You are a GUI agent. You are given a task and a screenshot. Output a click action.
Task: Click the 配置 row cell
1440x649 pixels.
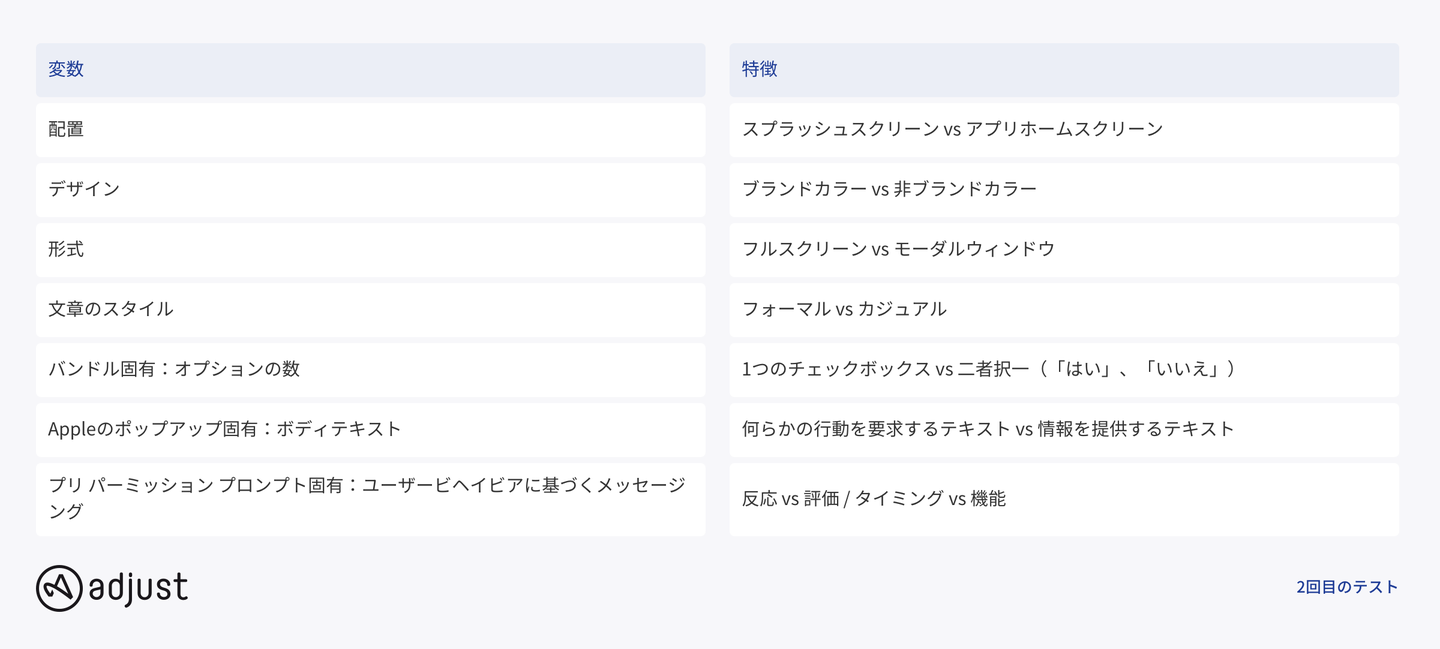tap(370, 129)
